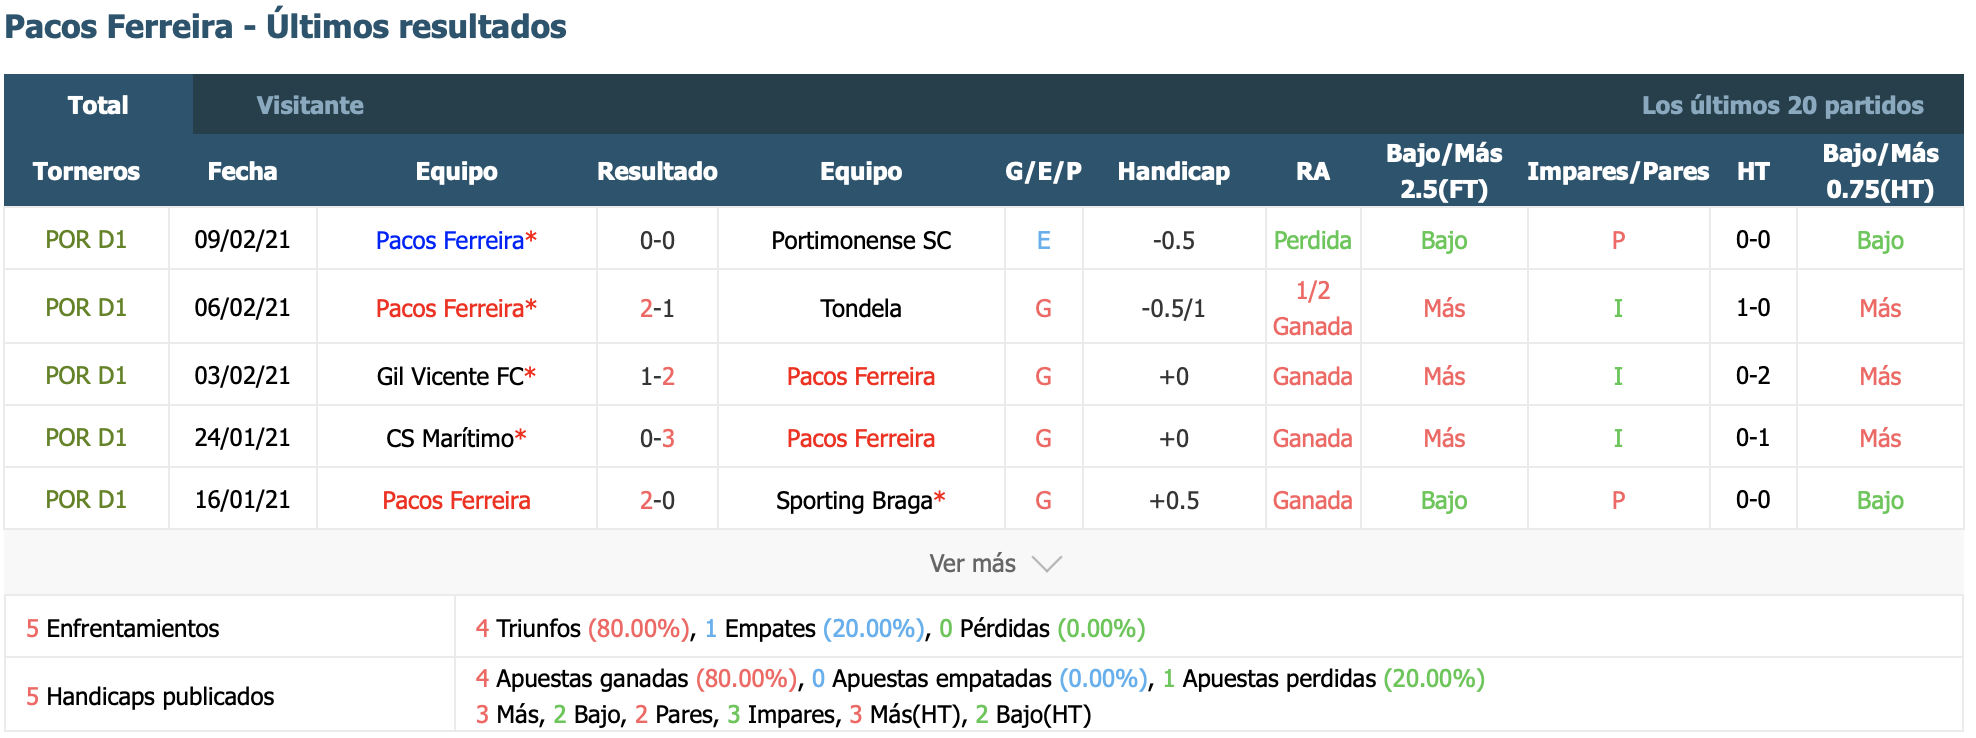The height and width of the screenshot is (738, 1976).
Task: Switch to the Total tab
Action: pos(98,105)
